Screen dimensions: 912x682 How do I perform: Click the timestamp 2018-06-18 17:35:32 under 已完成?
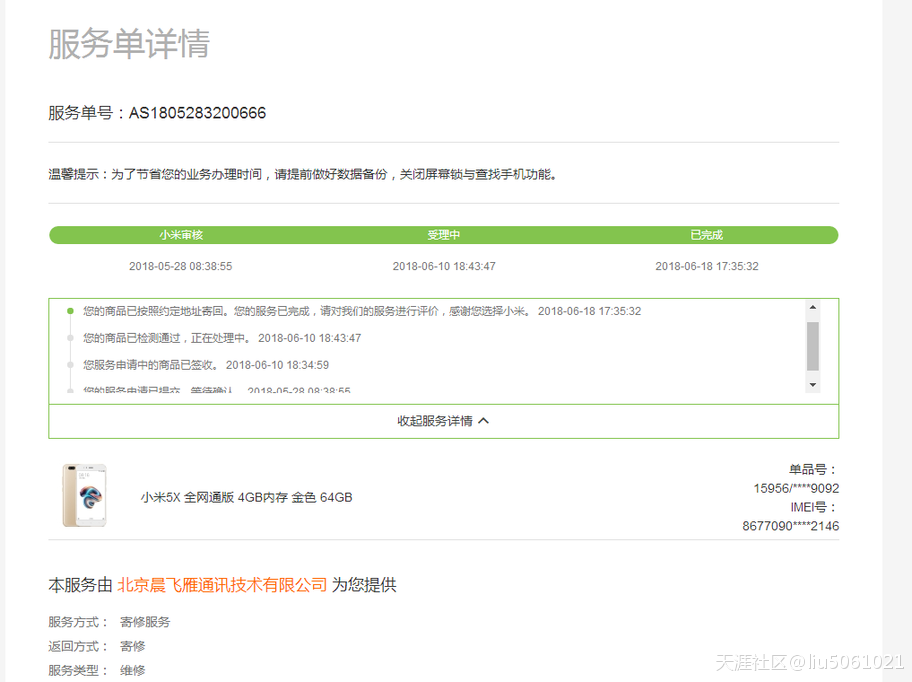[707, 266]
